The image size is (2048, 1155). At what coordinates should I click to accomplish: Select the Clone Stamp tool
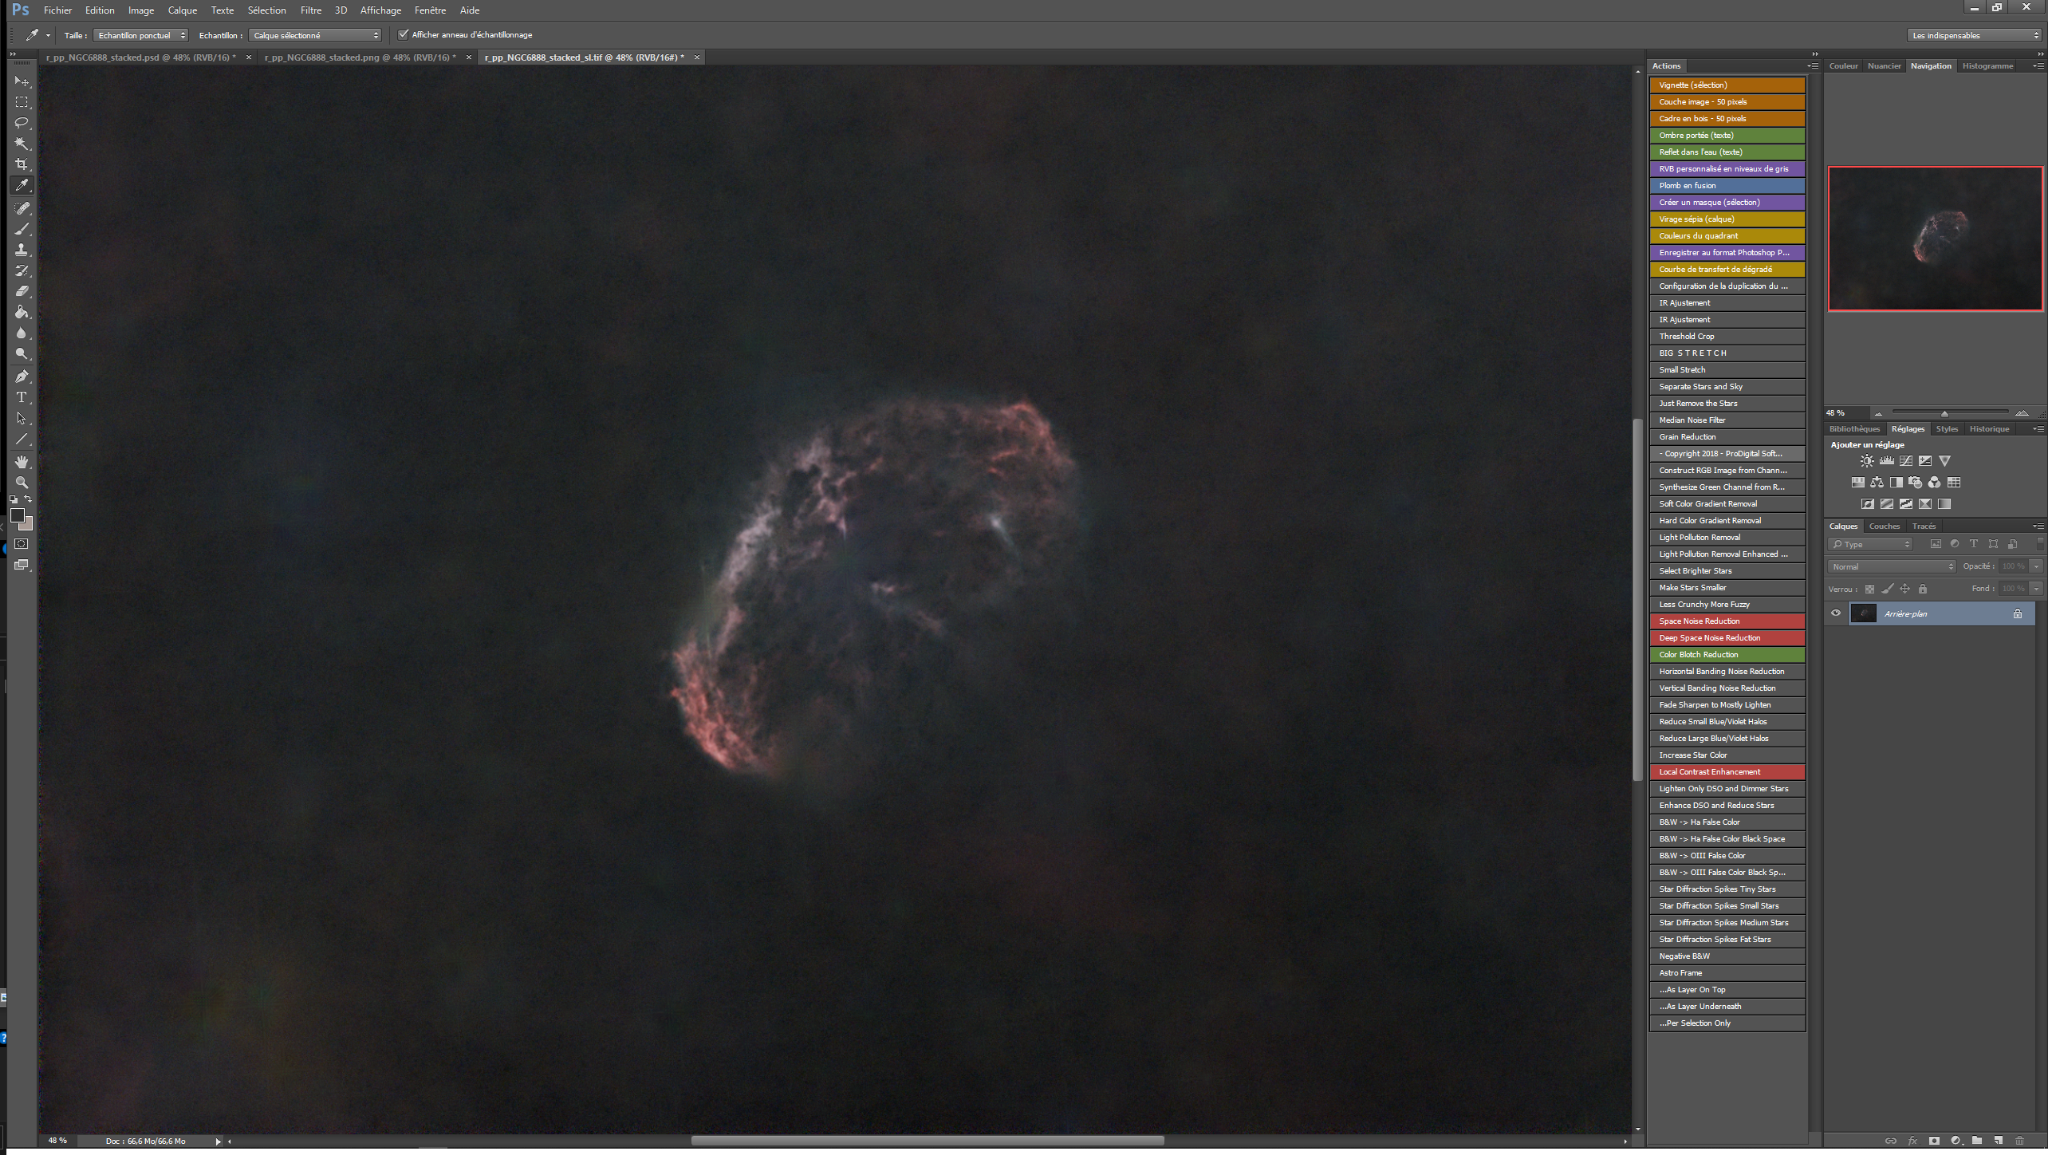21,250
